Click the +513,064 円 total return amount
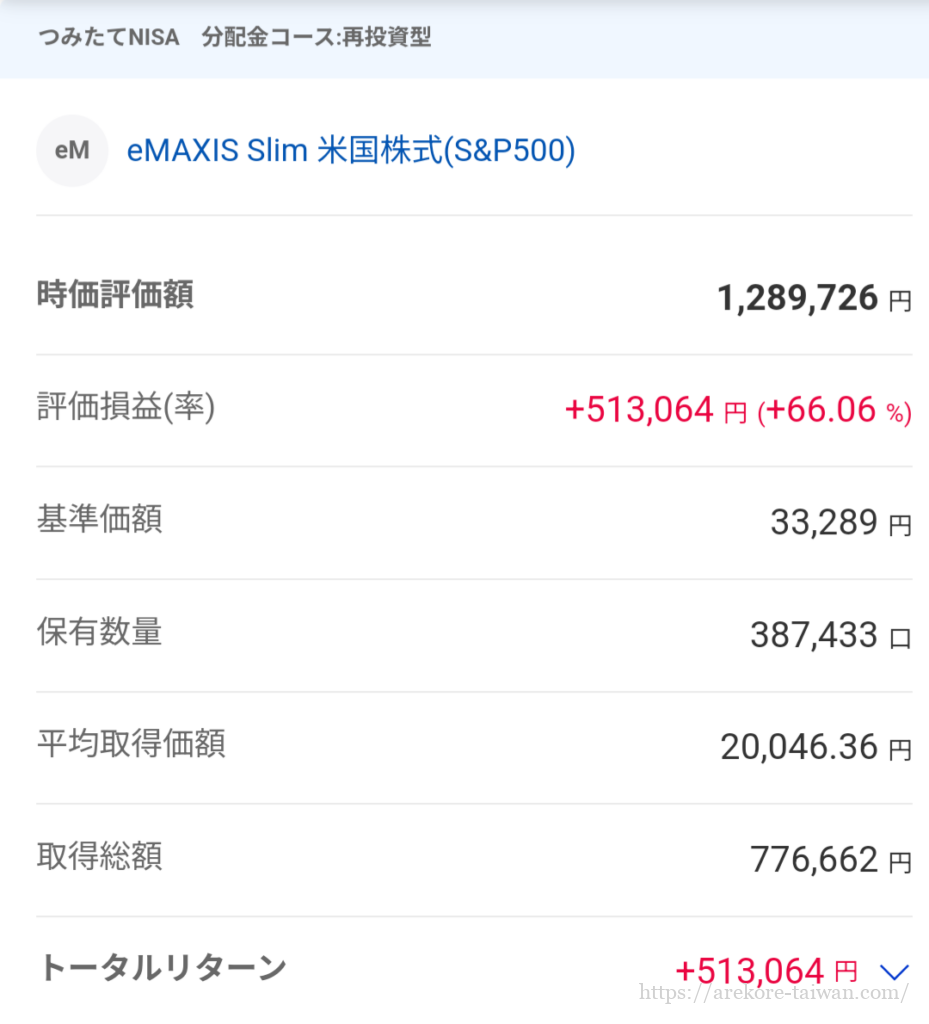The image size is (929, 1024). (766, 970)
